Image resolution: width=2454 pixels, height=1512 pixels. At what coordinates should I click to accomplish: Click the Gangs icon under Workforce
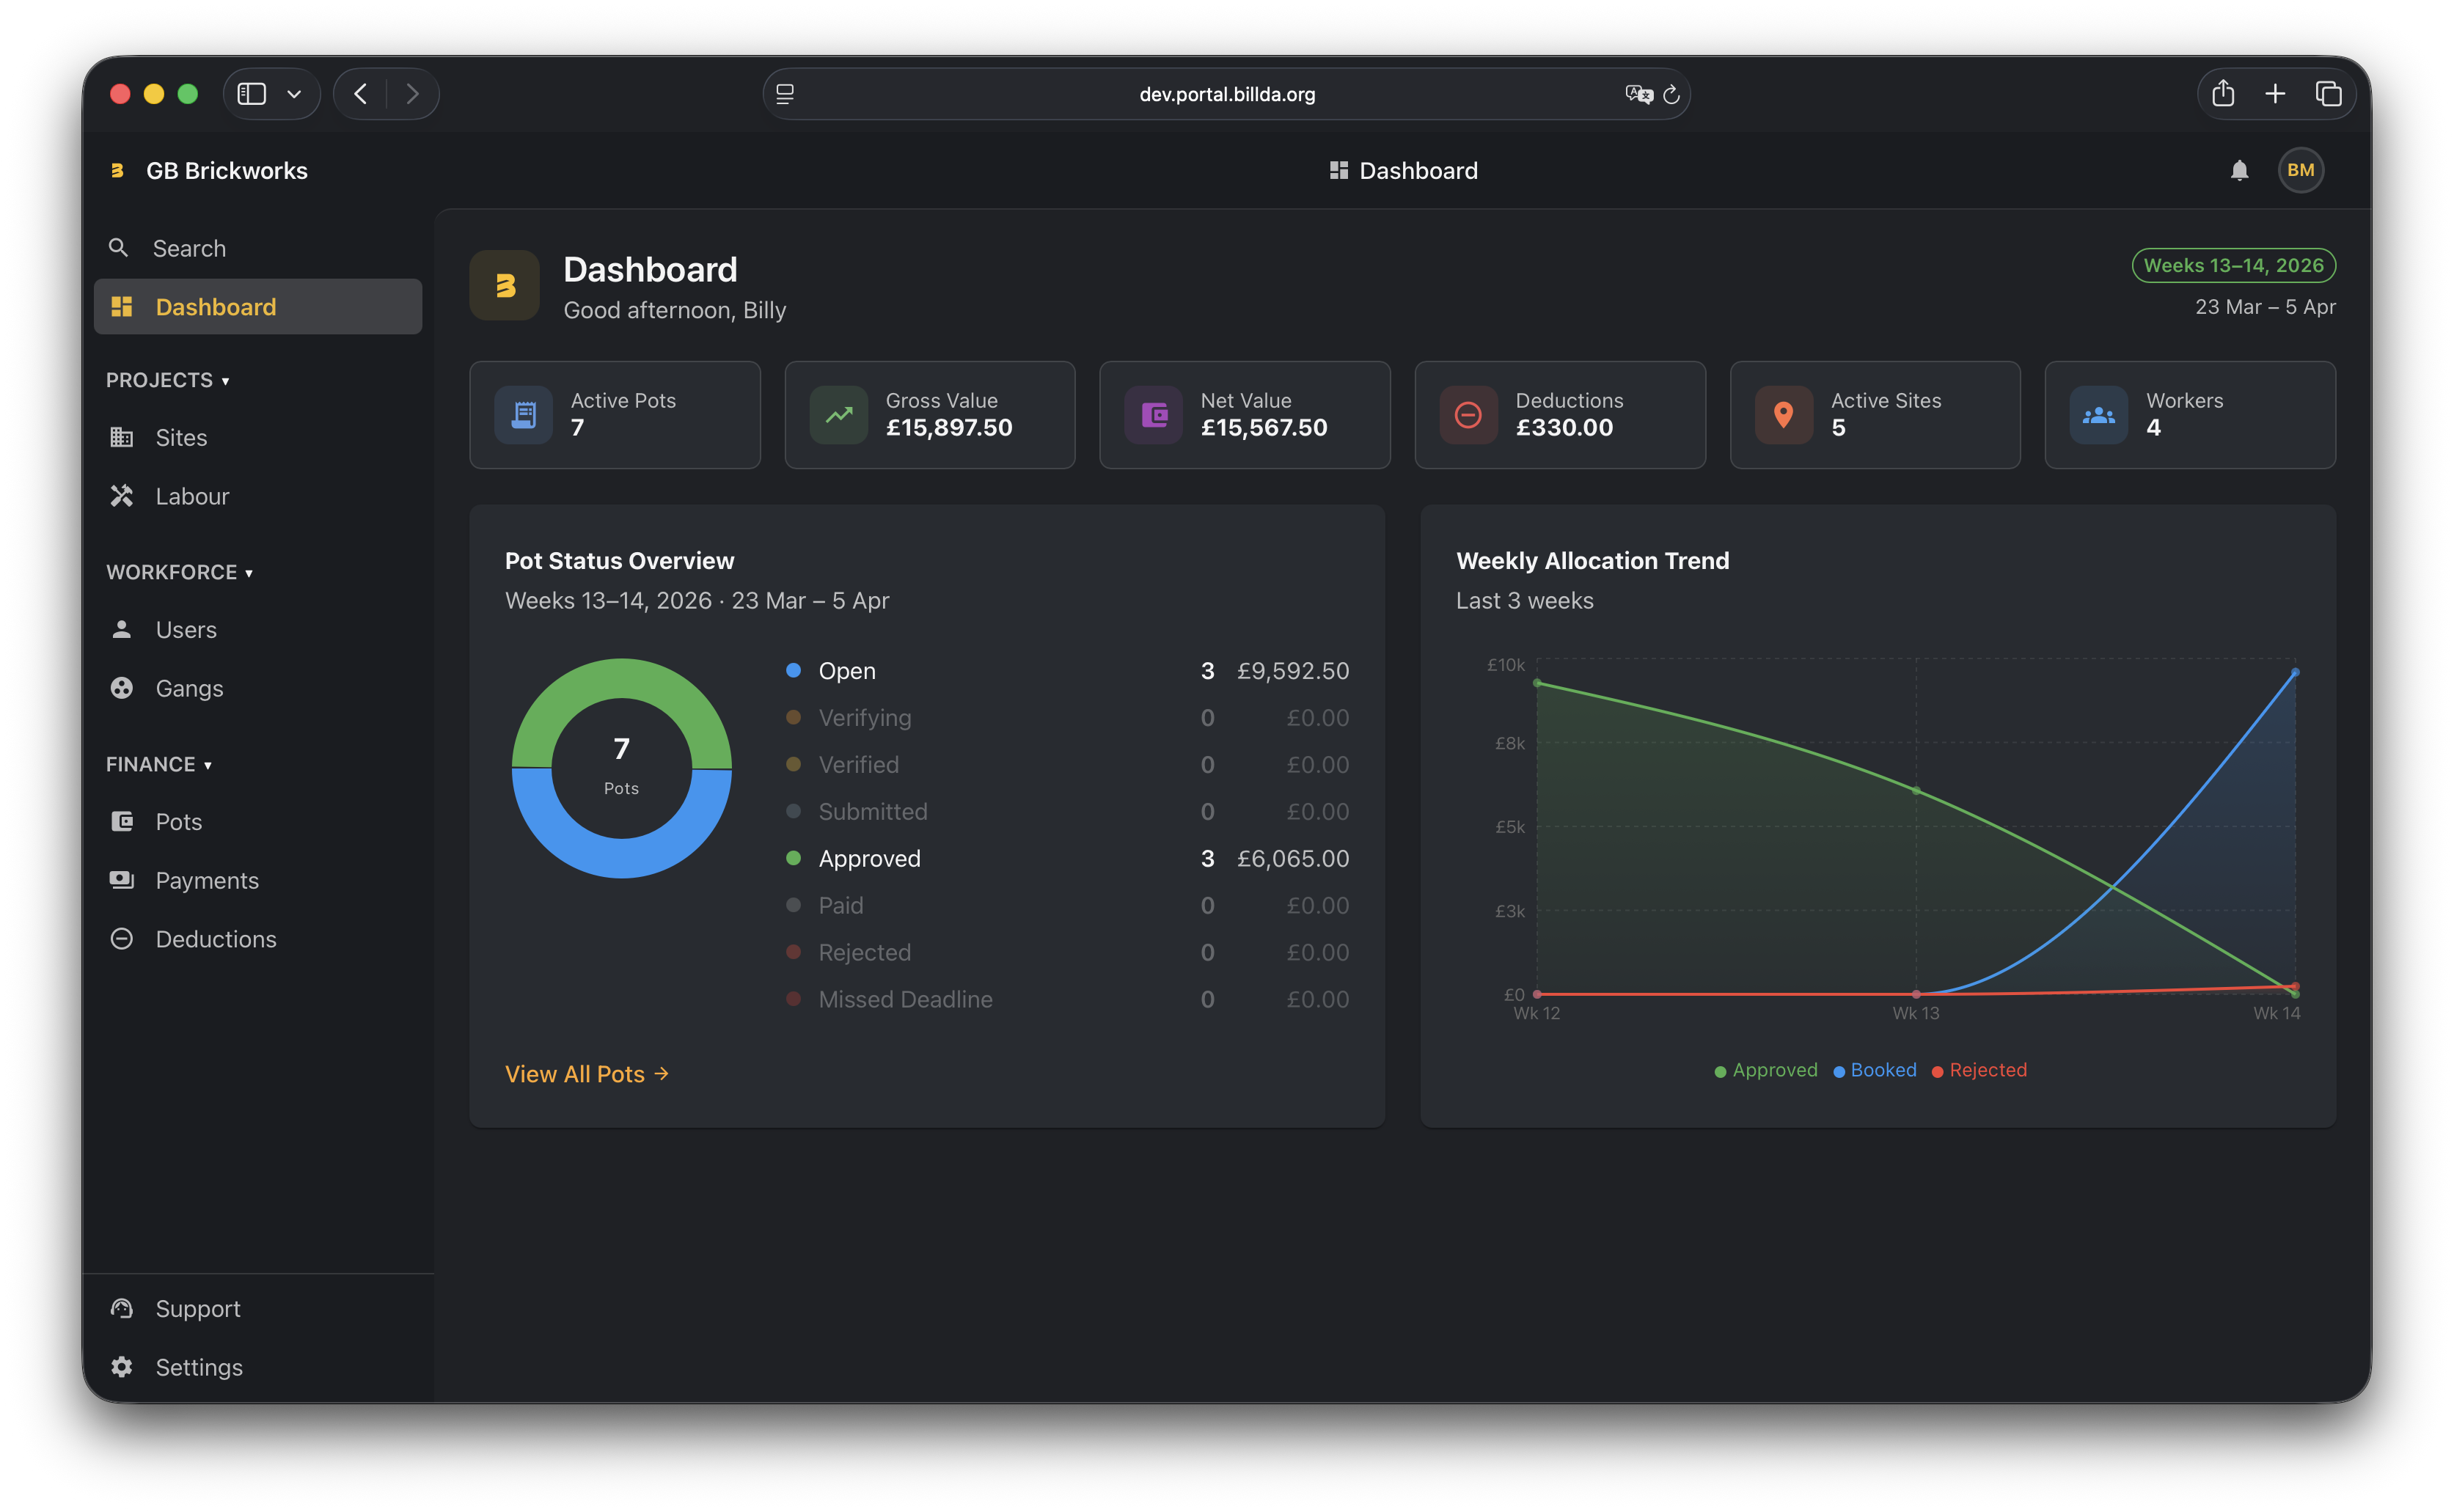tap(122, 688)
